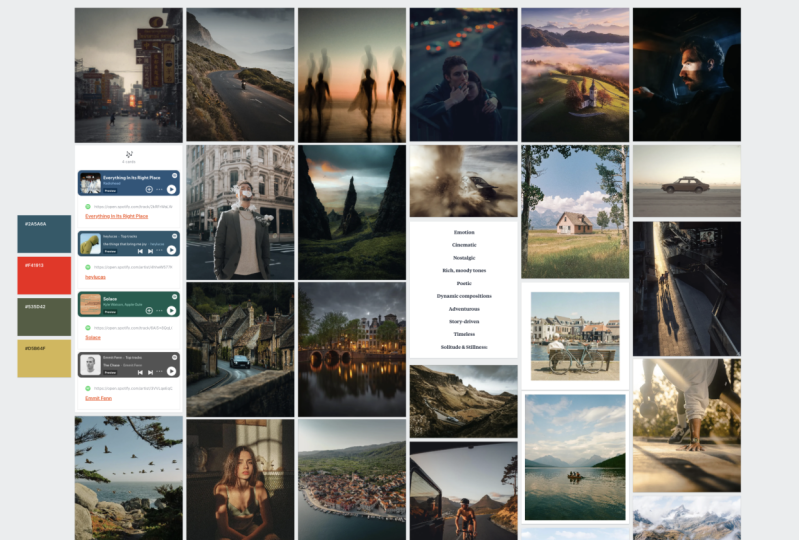Open more options on Solace player
This screenshot has width=799, height=540.
[x=159, y=311]
